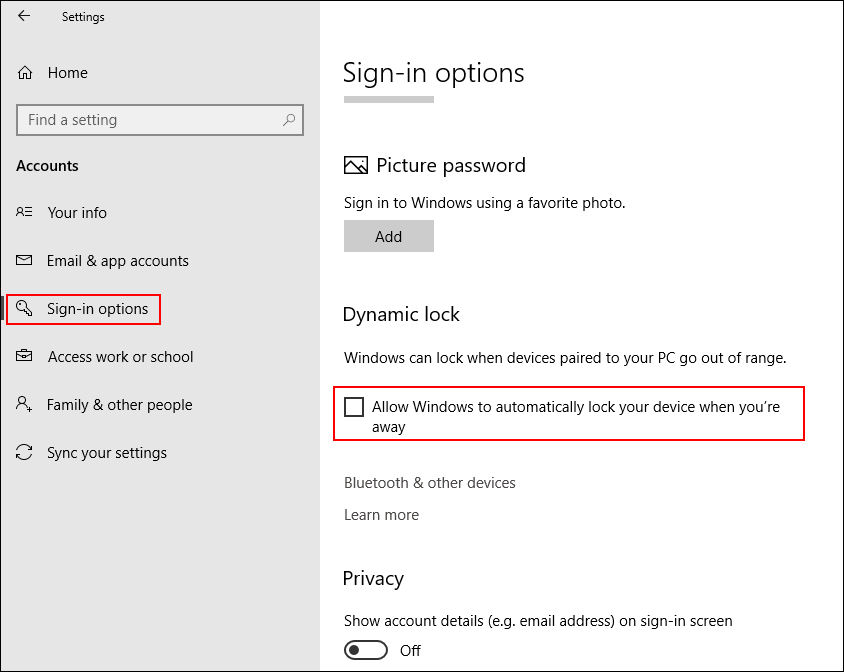Click the Email envelope icon

24,261
